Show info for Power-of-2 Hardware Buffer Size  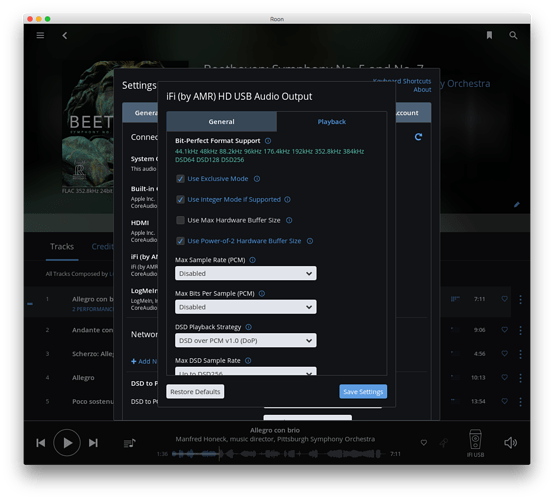pos(310,241)
